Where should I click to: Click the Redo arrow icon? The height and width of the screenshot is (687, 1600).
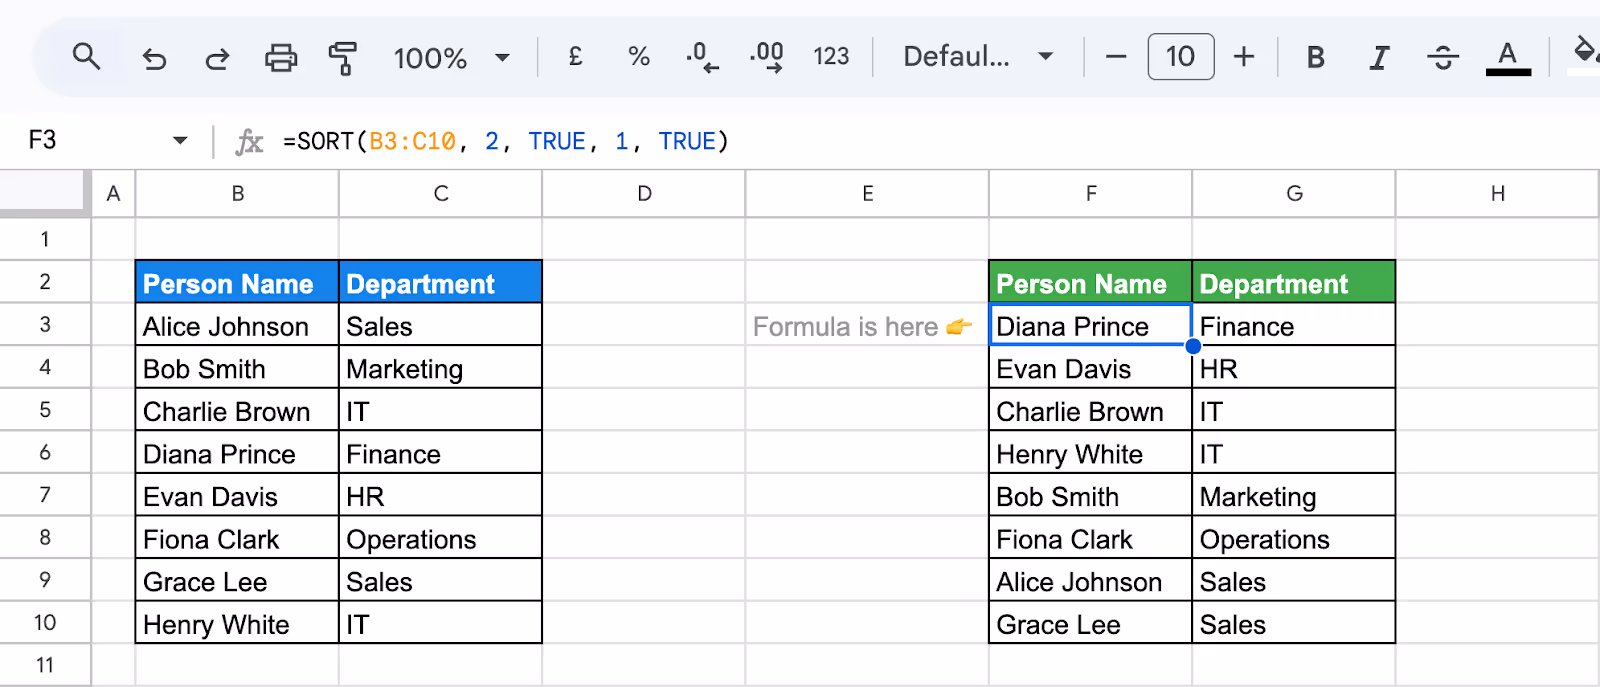217,58
